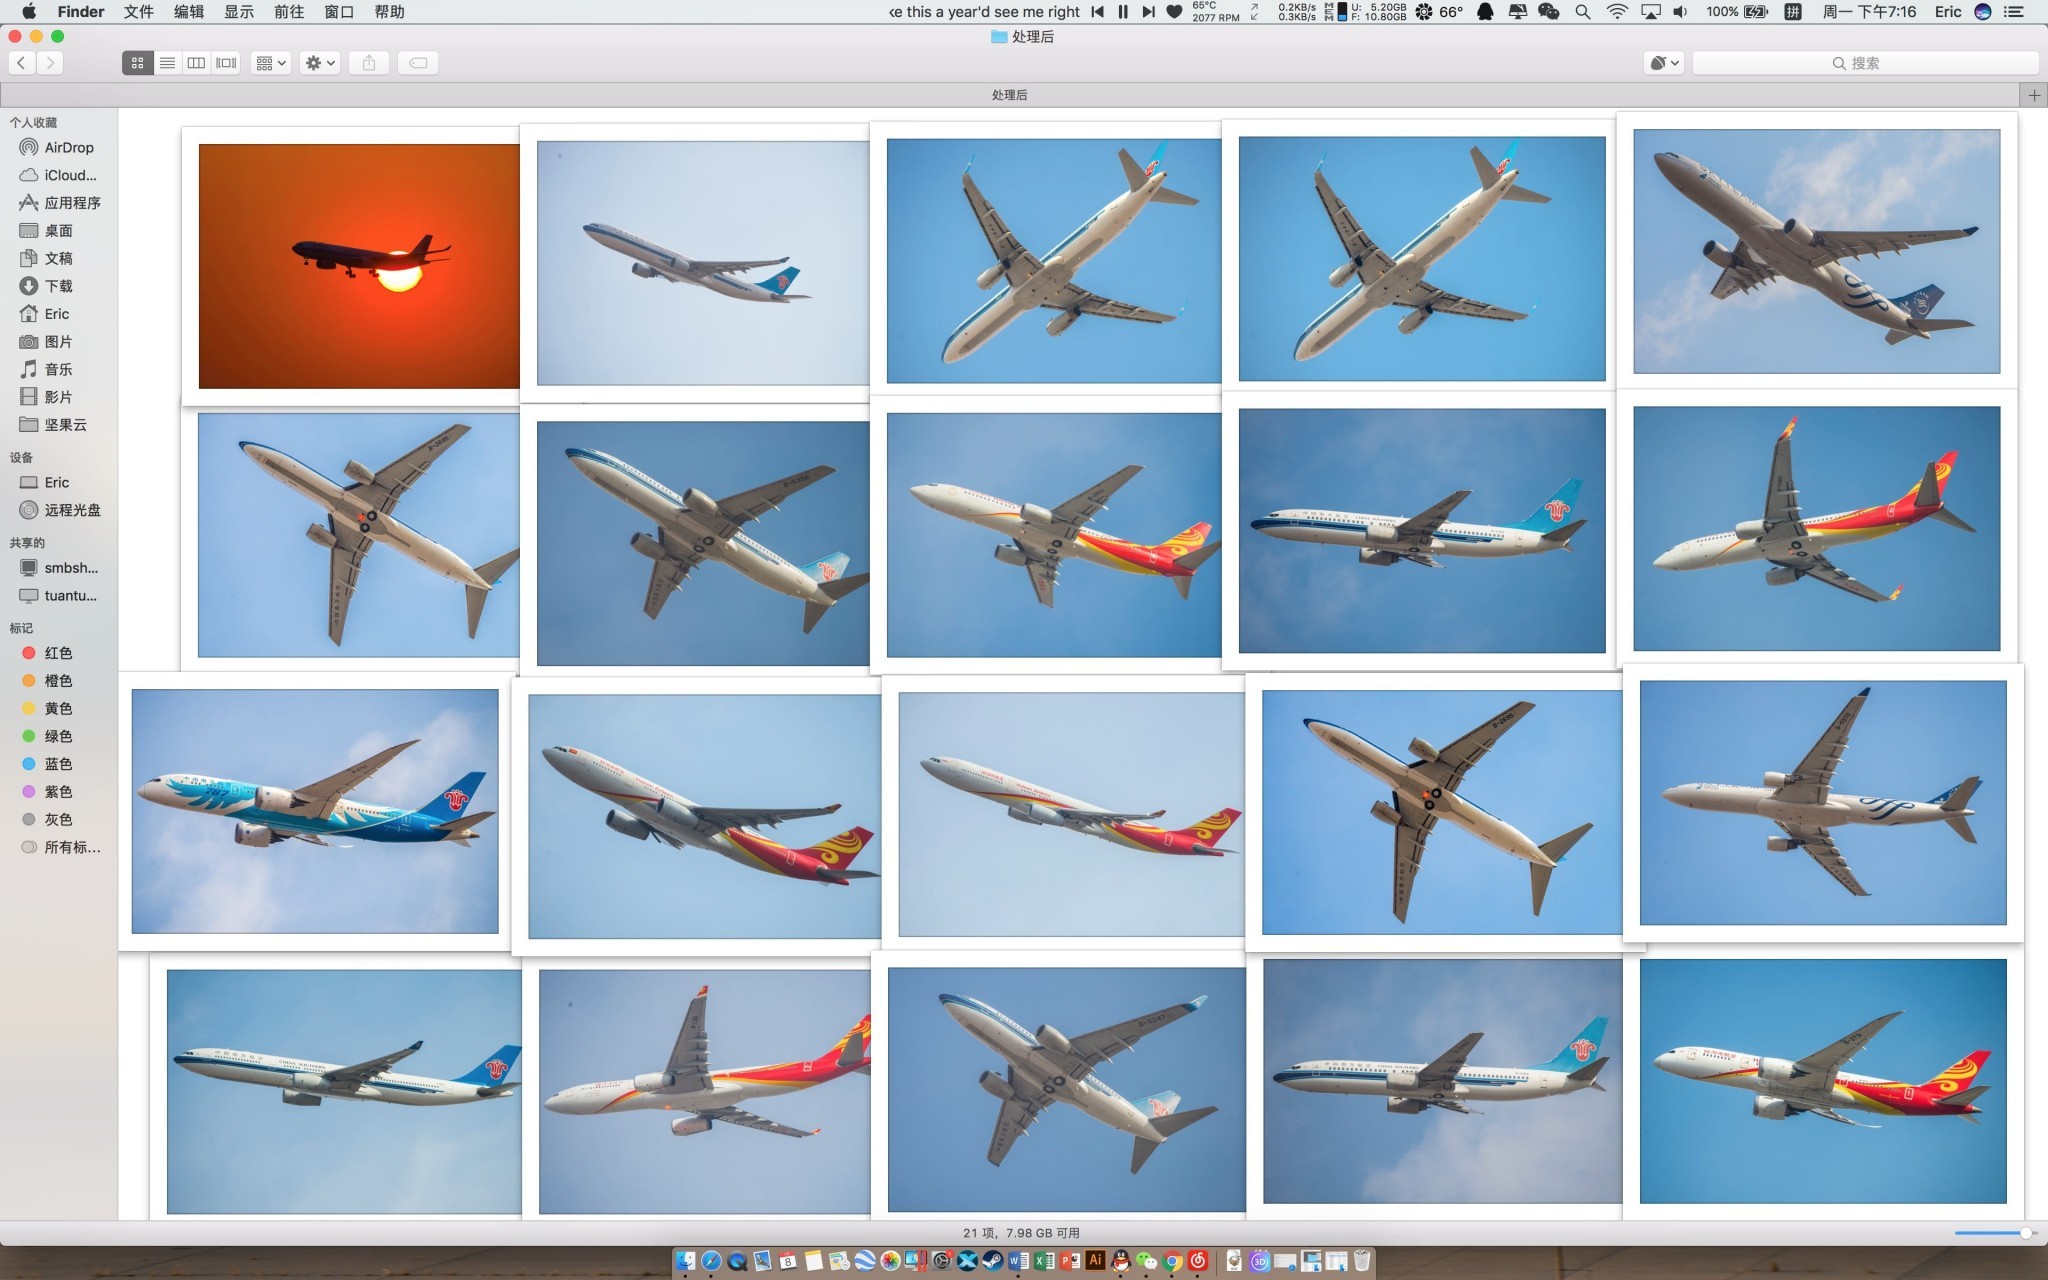Select the Eric device under 设备
This screenshot has width=2048, height=1280.
(44, 482)
